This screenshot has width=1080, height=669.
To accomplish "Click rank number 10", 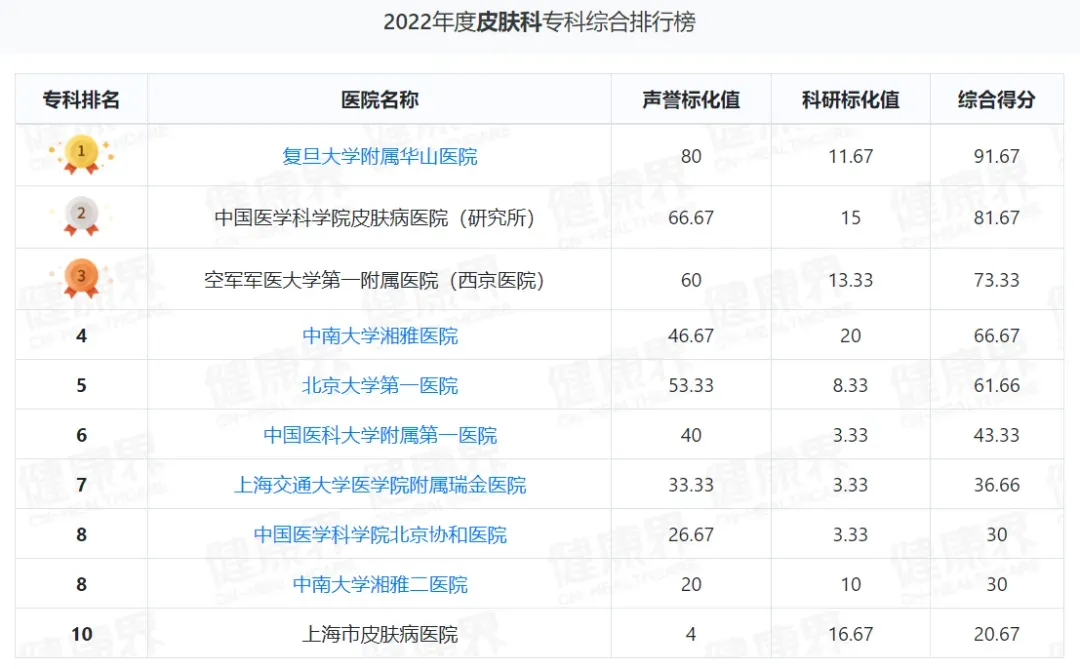I will tap(81, 634).
